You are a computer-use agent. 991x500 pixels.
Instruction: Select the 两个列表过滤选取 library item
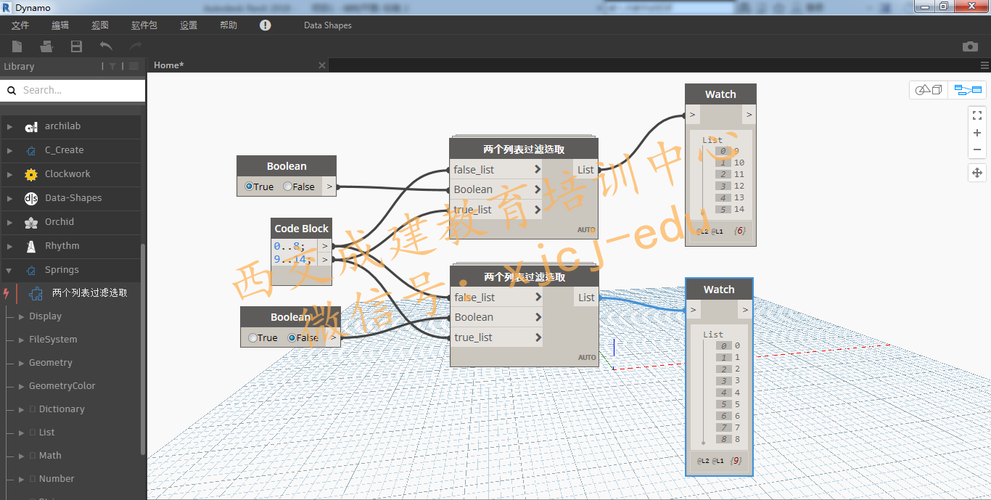click(89, 293)
